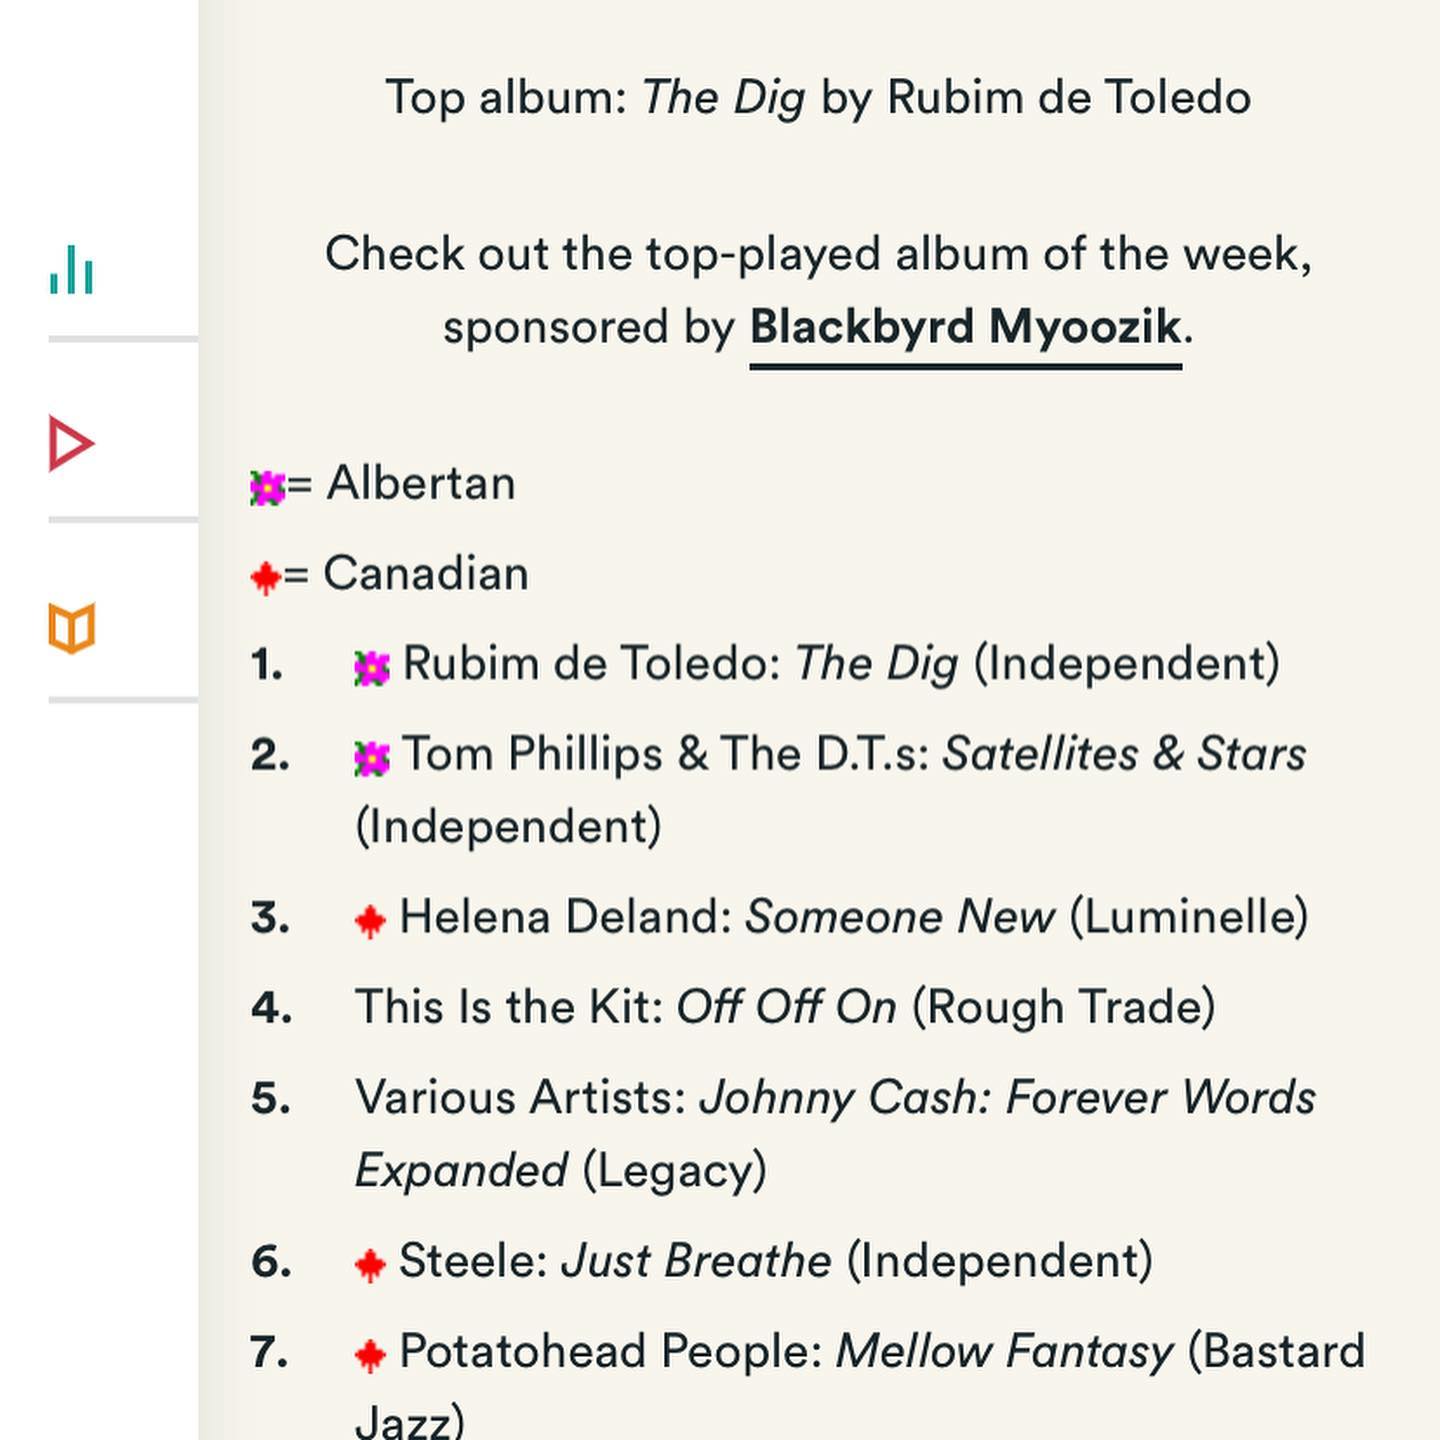Click the Albertan wild rose legend icon
This screenshot has width=1440, height=1440.
point(267,488)
